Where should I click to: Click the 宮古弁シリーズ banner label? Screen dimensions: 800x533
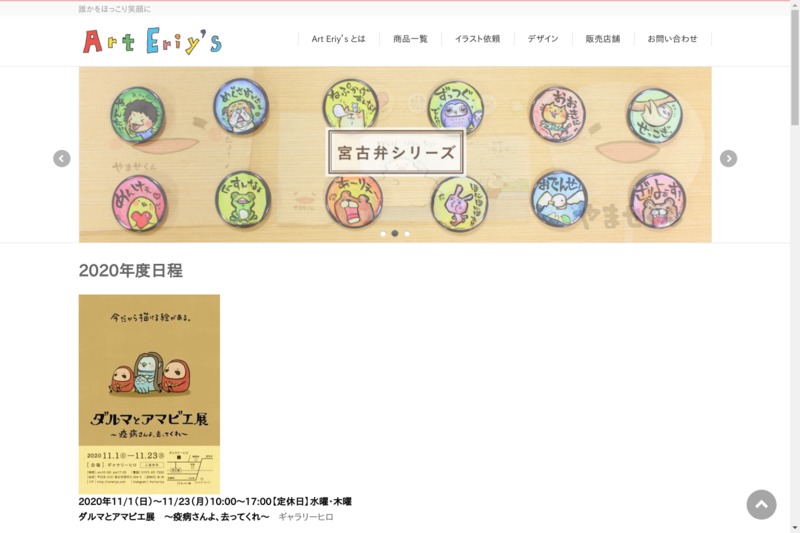(396, 152)
